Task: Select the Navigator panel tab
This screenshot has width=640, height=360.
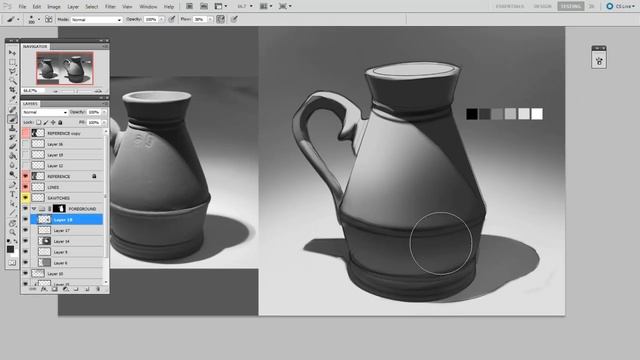Action: pyautogui.click(x=35, y=47)
